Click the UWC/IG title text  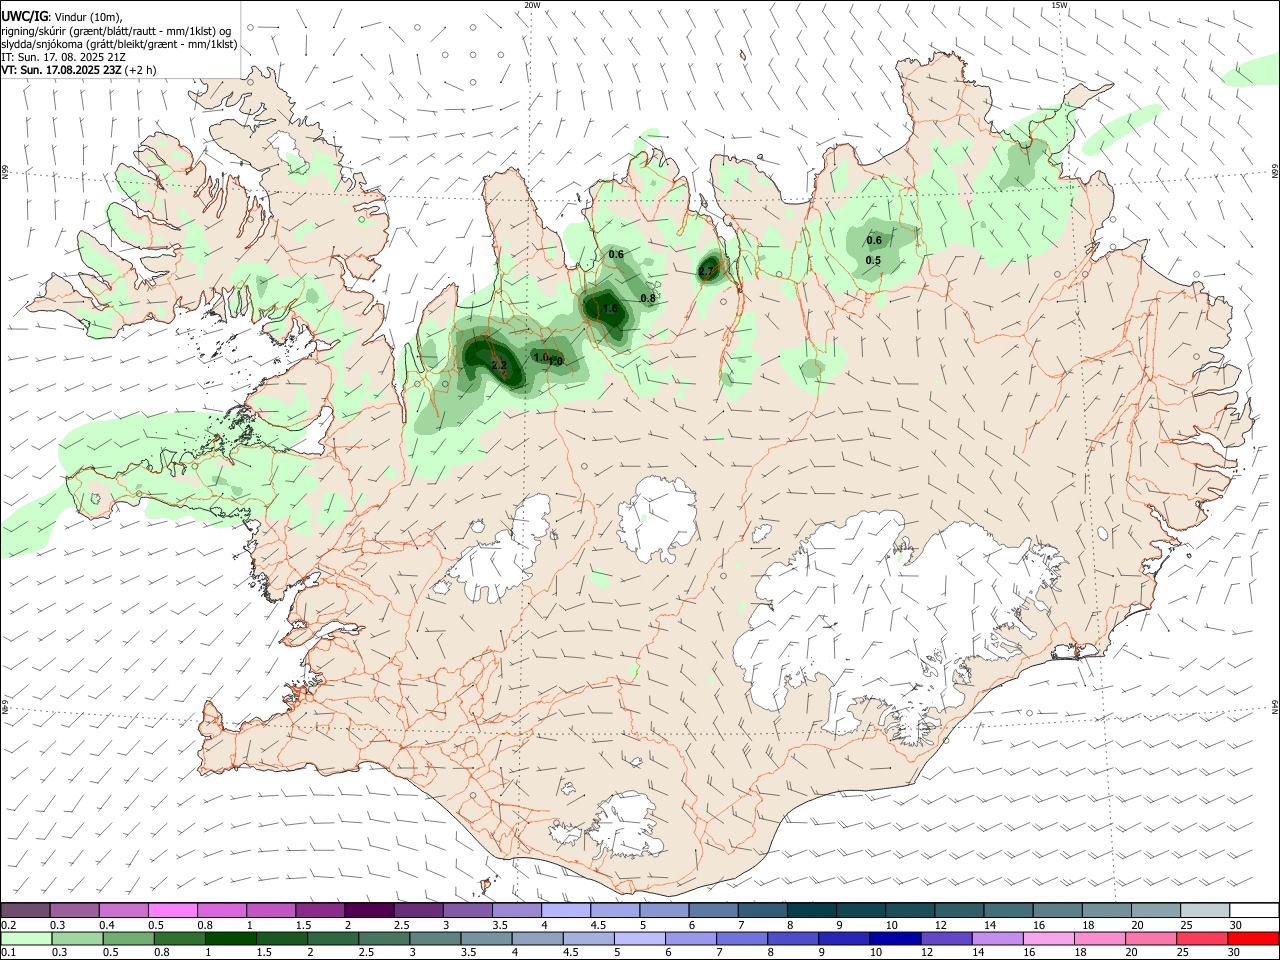(24, 17)
